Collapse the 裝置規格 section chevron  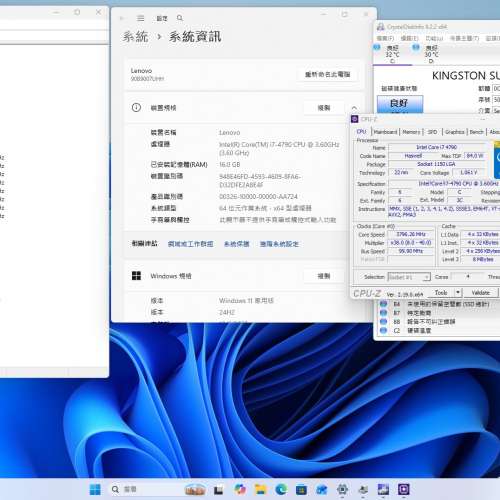click(354, 108)
